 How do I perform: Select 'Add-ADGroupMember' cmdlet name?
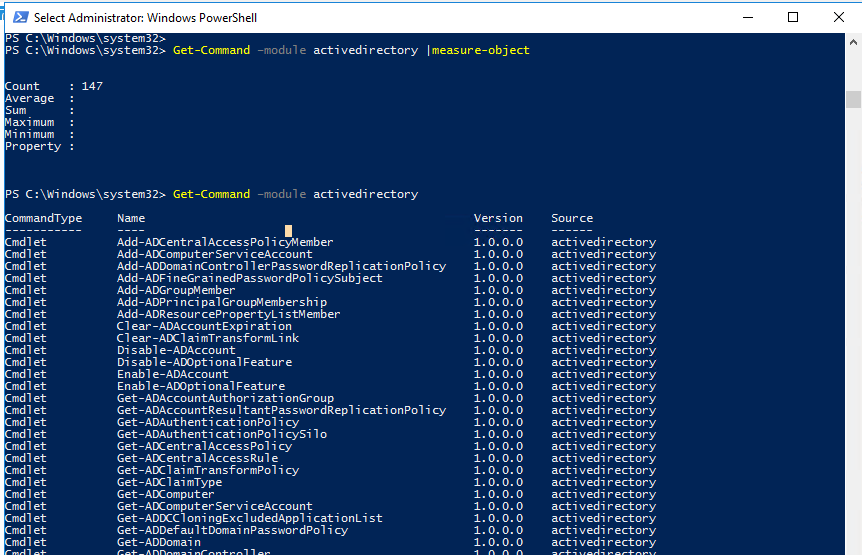pyautogui.click(x=176, y=290)
